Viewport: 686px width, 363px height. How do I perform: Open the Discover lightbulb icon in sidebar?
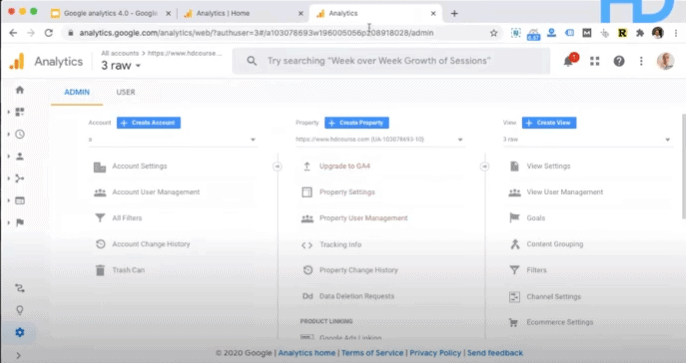tap(20, 310)
